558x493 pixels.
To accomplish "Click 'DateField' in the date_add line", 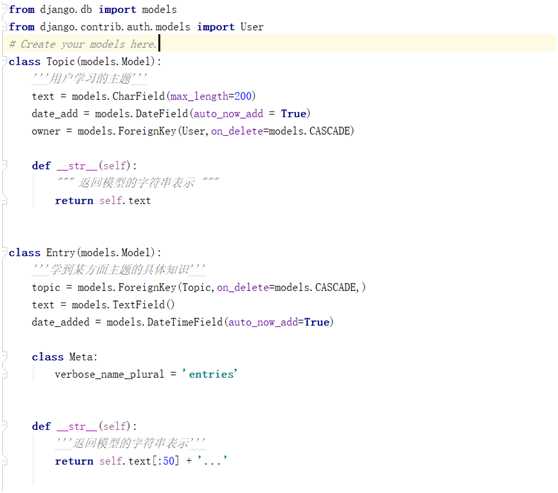I will coord(162,114).
